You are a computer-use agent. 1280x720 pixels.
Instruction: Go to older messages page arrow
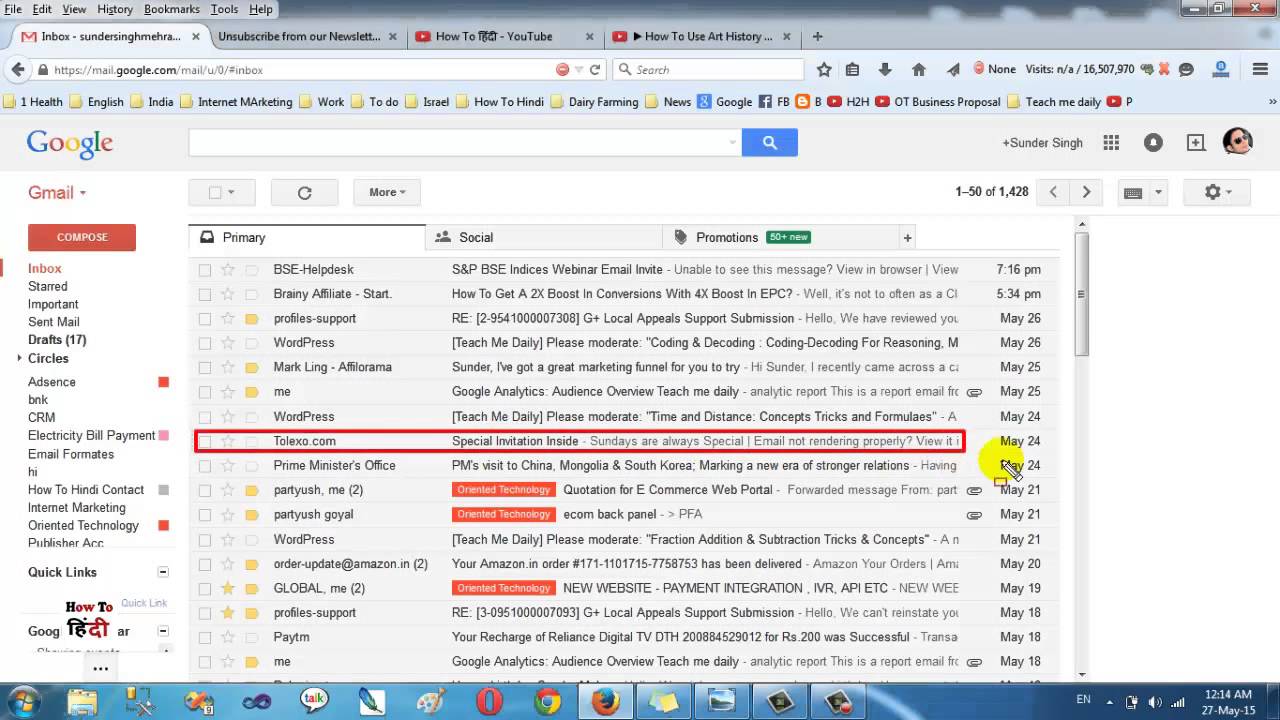[1086, 192]
